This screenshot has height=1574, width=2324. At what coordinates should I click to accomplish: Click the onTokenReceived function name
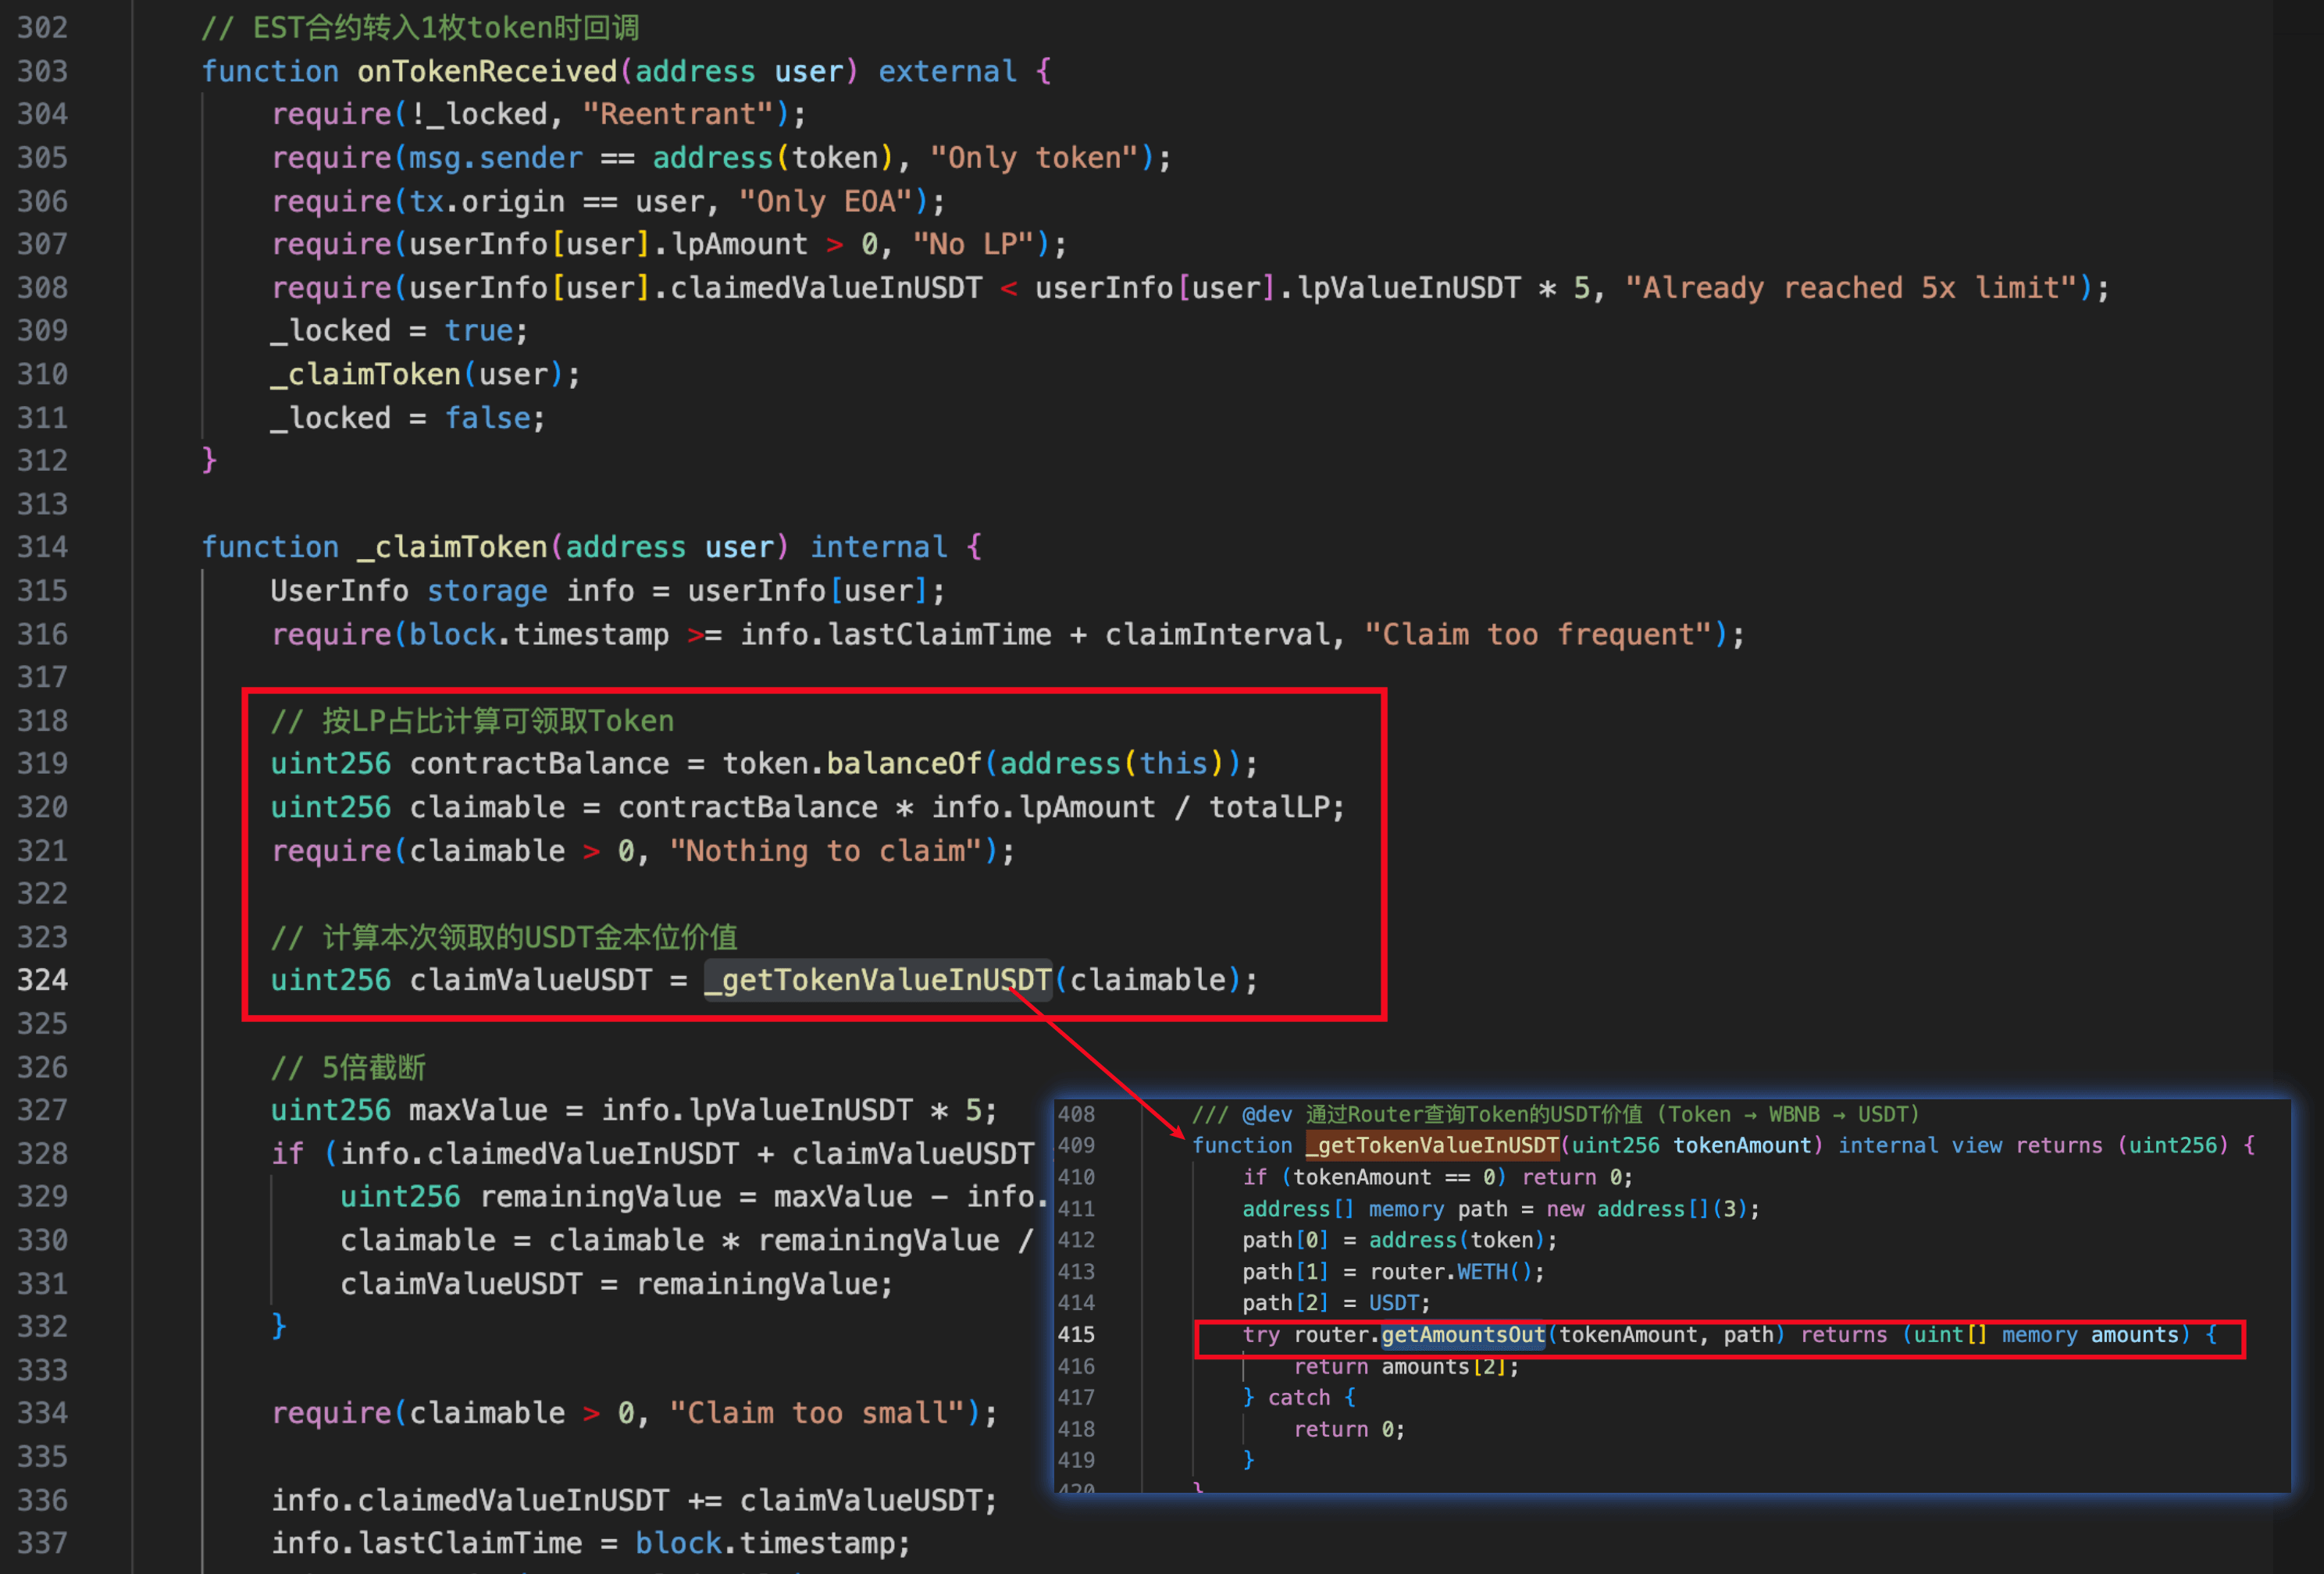click(487, 71)
